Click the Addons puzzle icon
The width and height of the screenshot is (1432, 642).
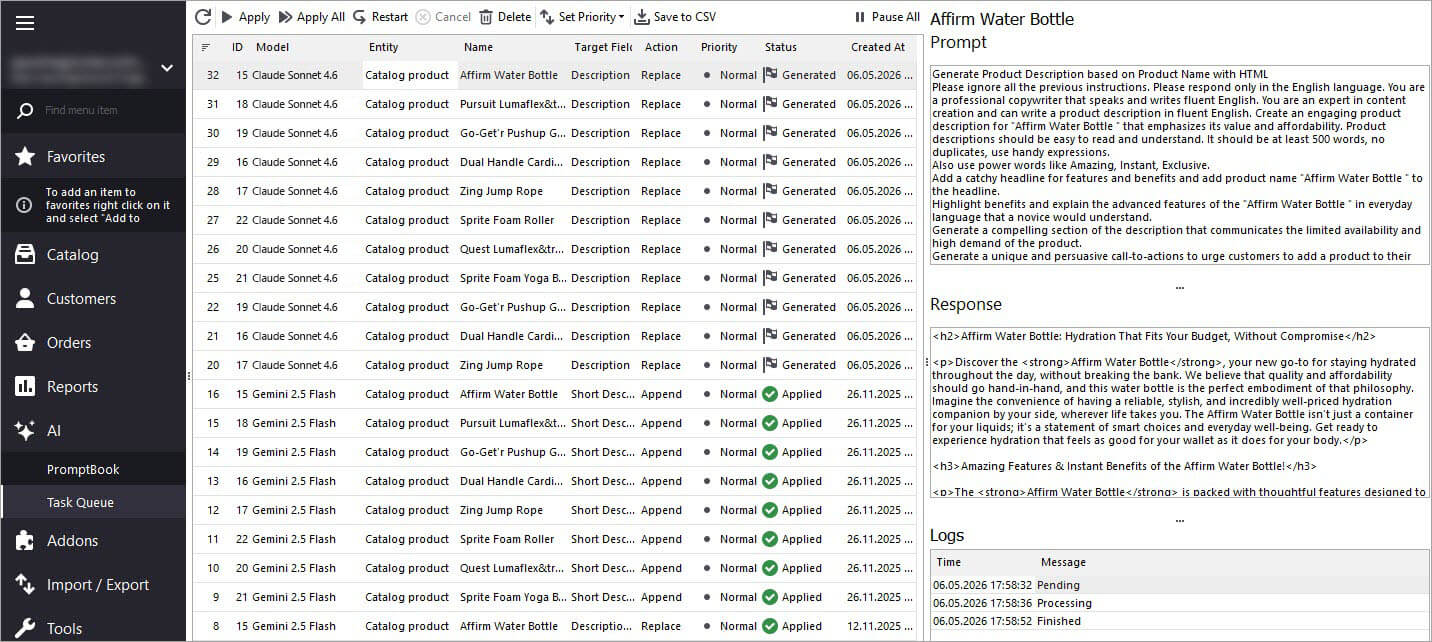[25, 540]
